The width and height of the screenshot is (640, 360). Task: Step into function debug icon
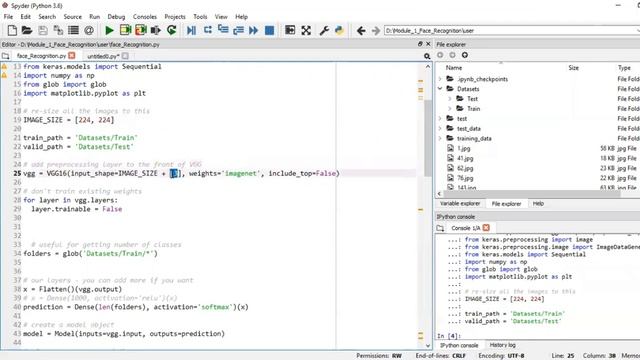[x=223, y=30]
